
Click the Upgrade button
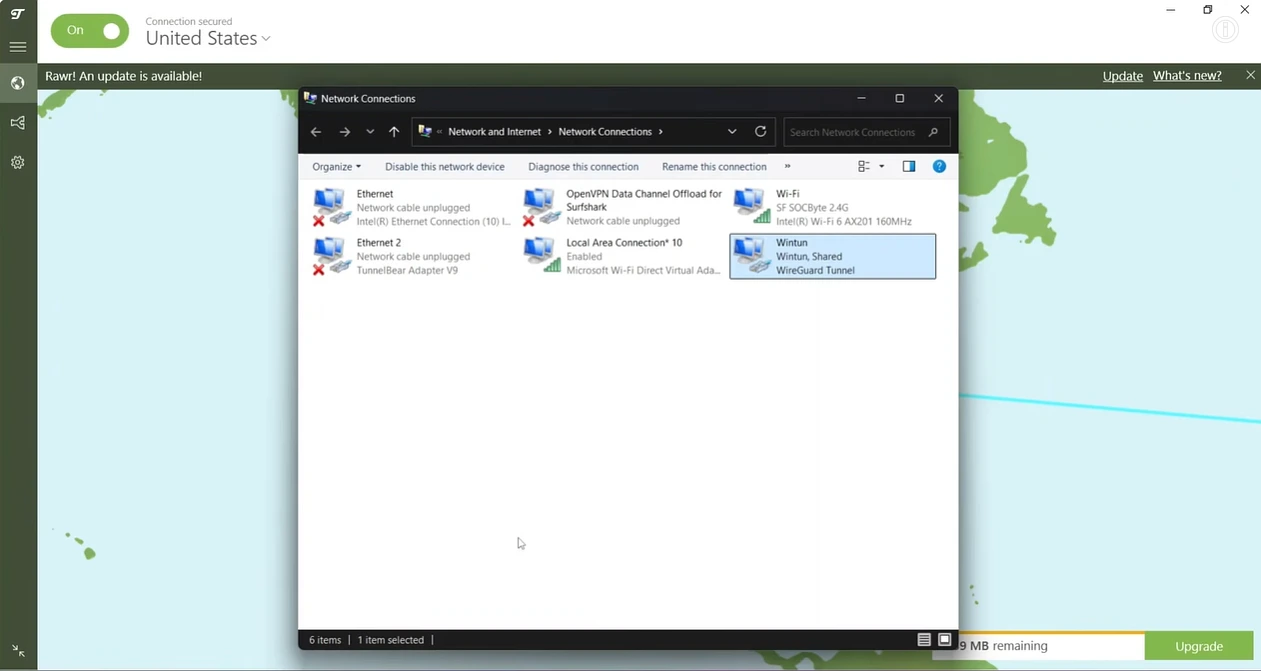coord(1199,646)
